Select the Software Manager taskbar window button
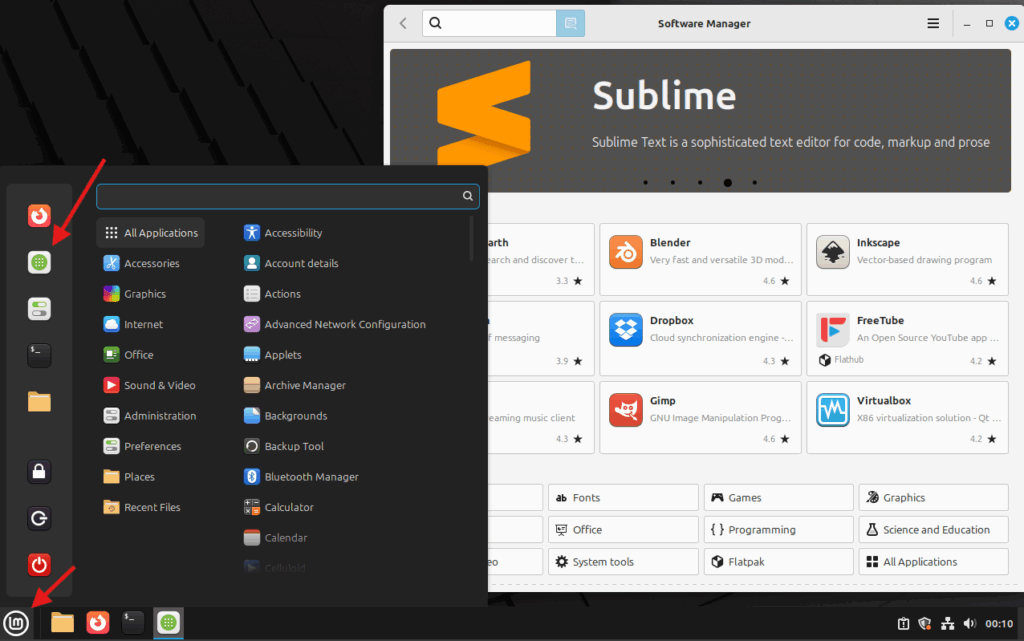Viewport: 1024px width, 641px height. click(x=168, y=623)
